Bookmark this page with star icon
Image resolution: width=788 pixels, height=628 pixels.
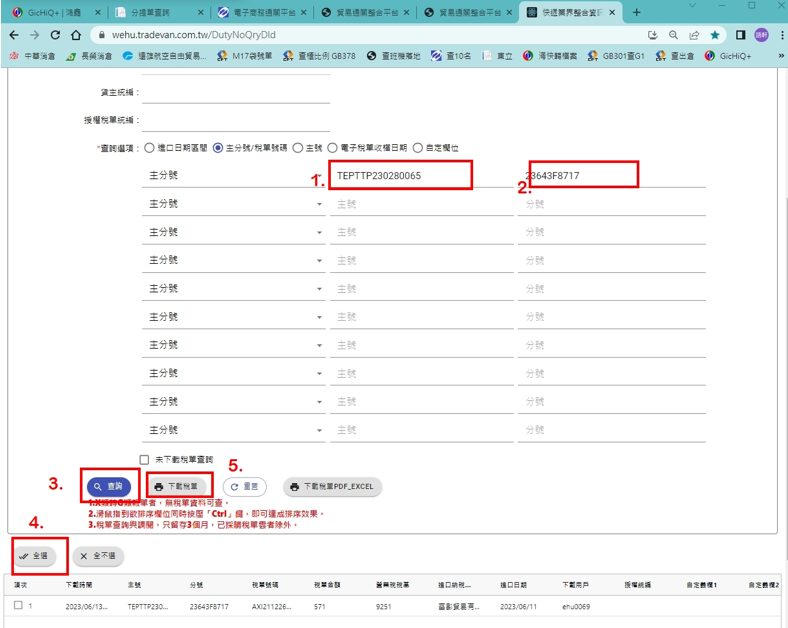715,34
